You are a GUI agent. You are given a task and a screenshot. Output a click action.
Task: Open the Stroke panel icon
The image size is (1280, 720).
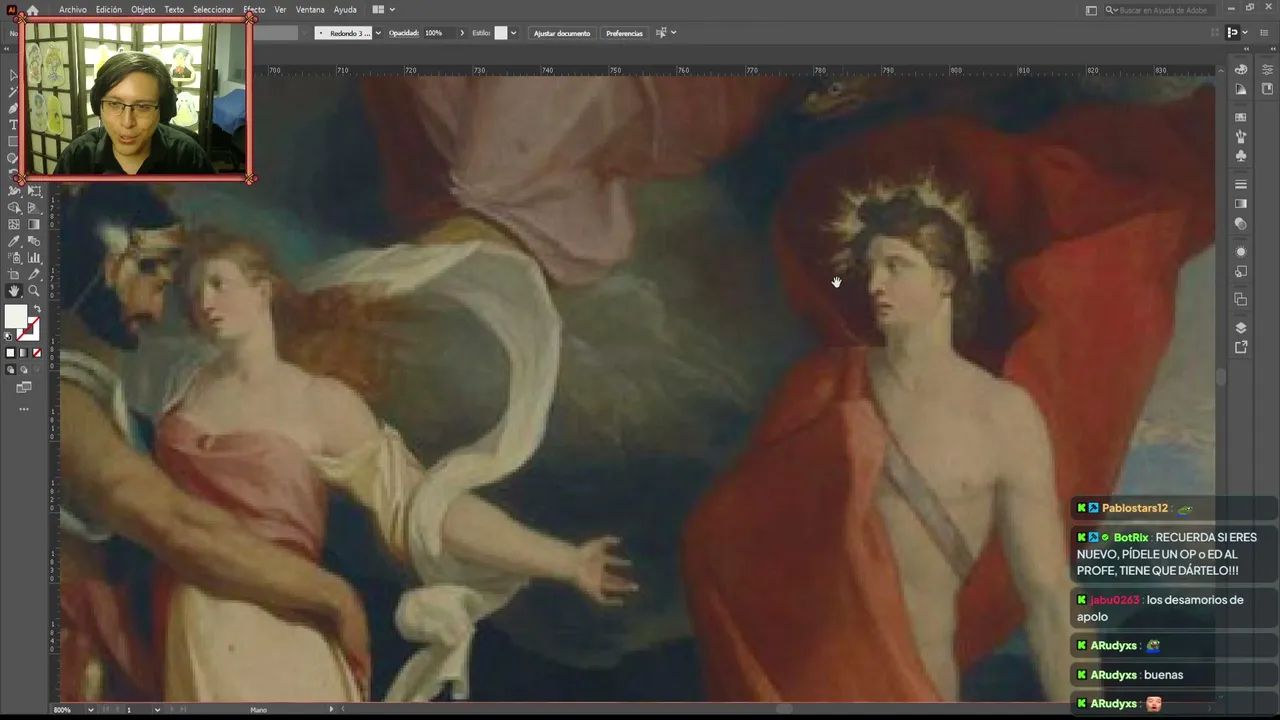[1241, 184]
